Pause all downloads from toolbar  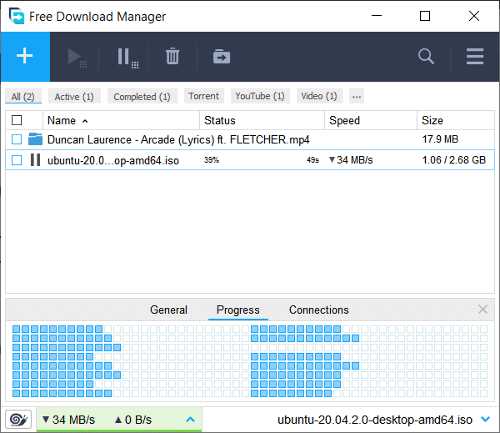pos(128,58)
